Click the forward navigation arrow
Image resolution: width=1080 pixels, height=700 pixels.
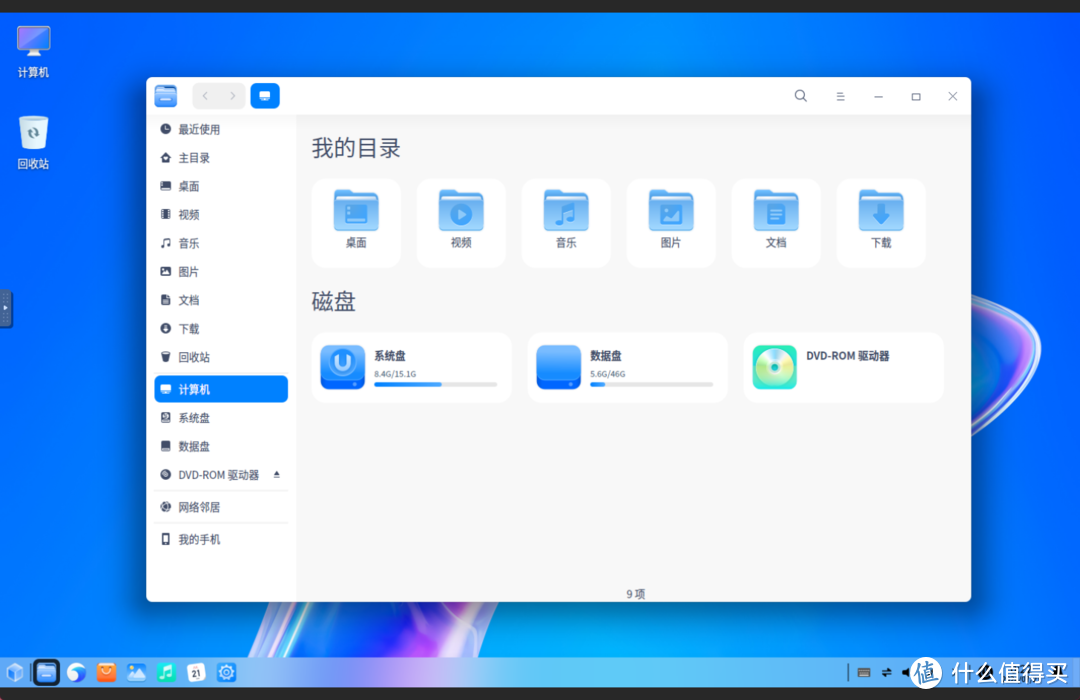pos(231,95)
